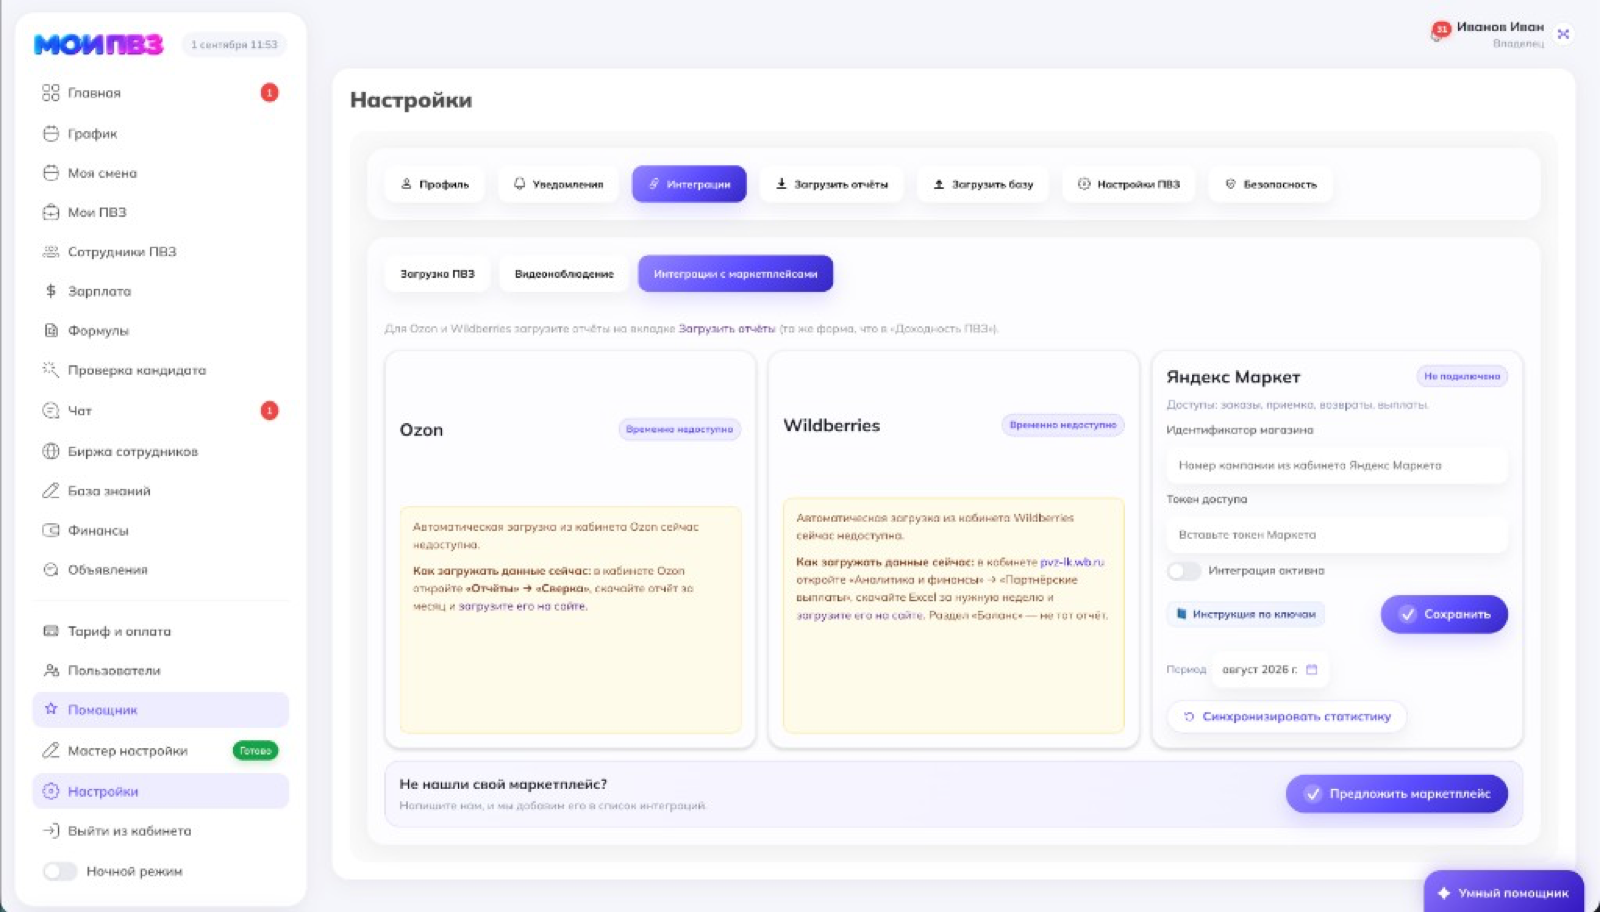The image size is (1600, 912).
Task: Select the Финансы wallet icon
Action: [x=51, y=531]
